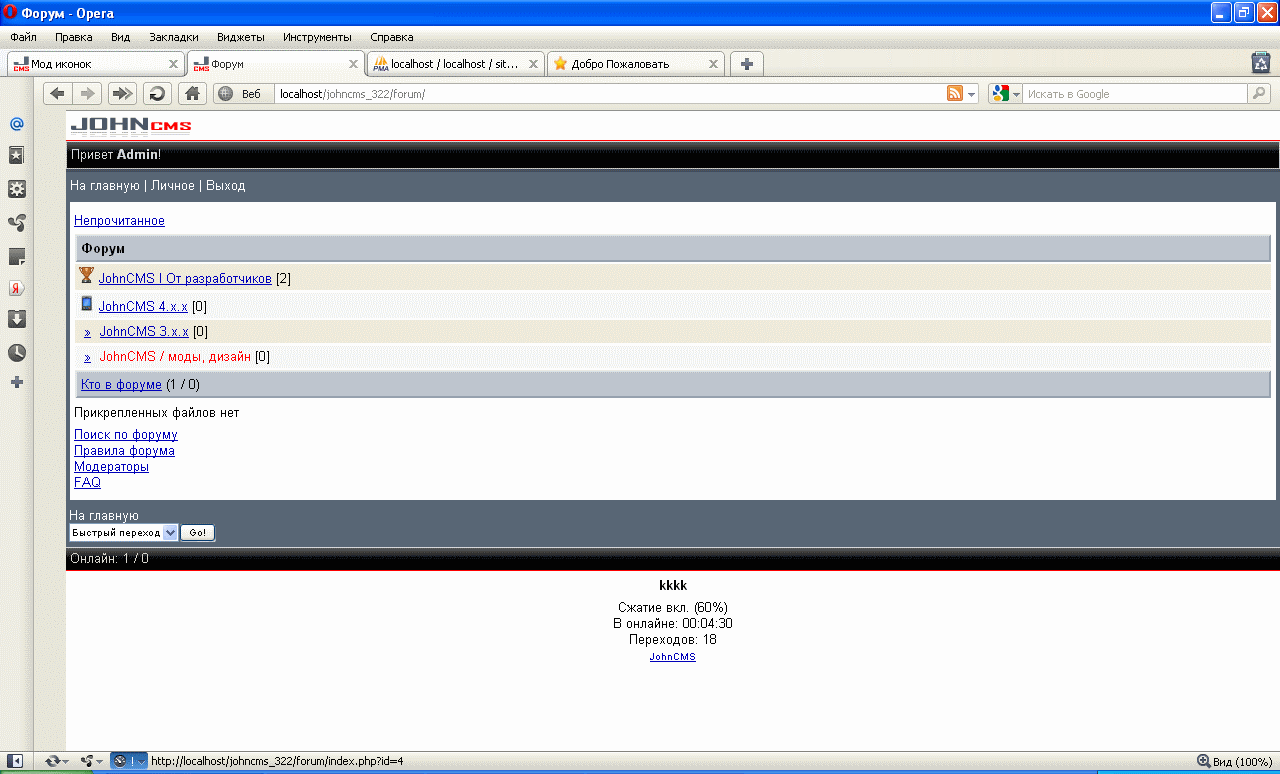
Task: Open the JohnCMS 4.x.x forum link
Action: click(x=143, y=307)
